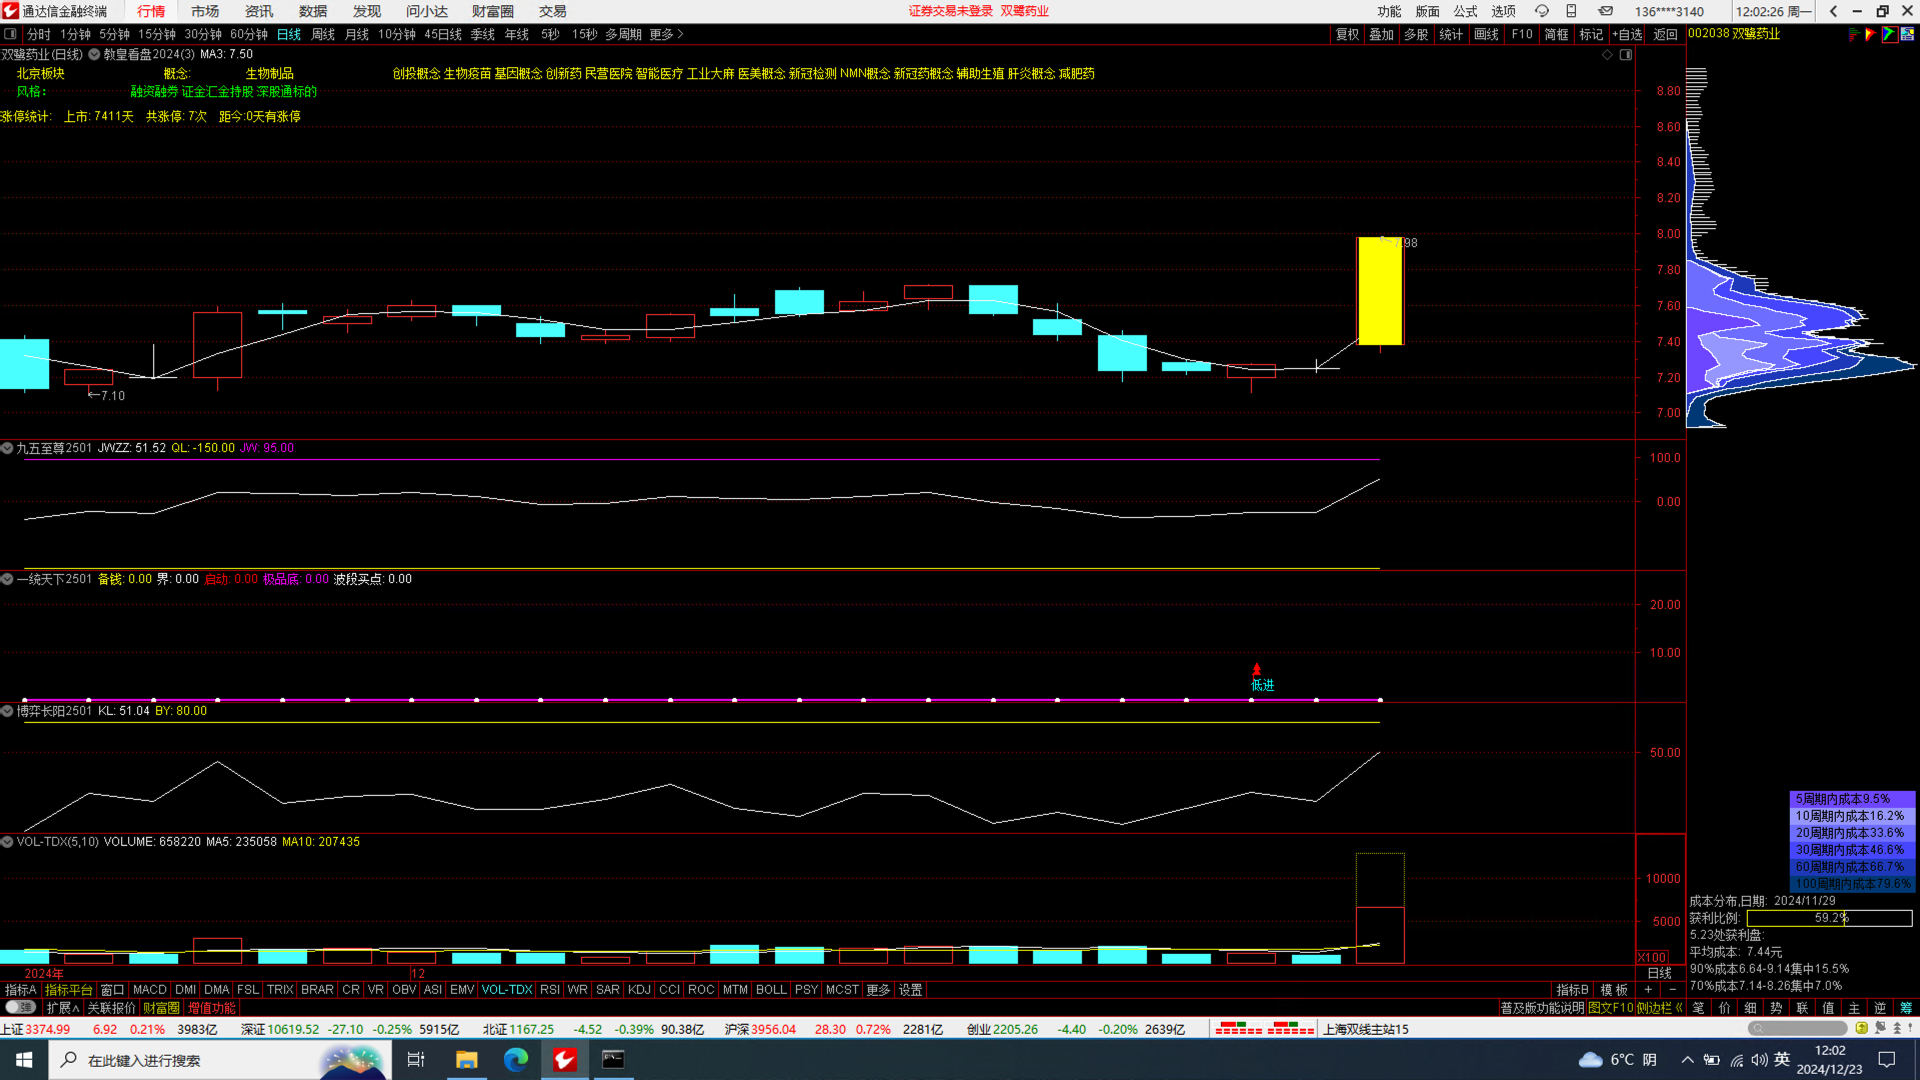This screenshot has height=1080, width=1920.
Task: Launch Microsoft Edge from taskbar
Action: (x=515, y=1059)
